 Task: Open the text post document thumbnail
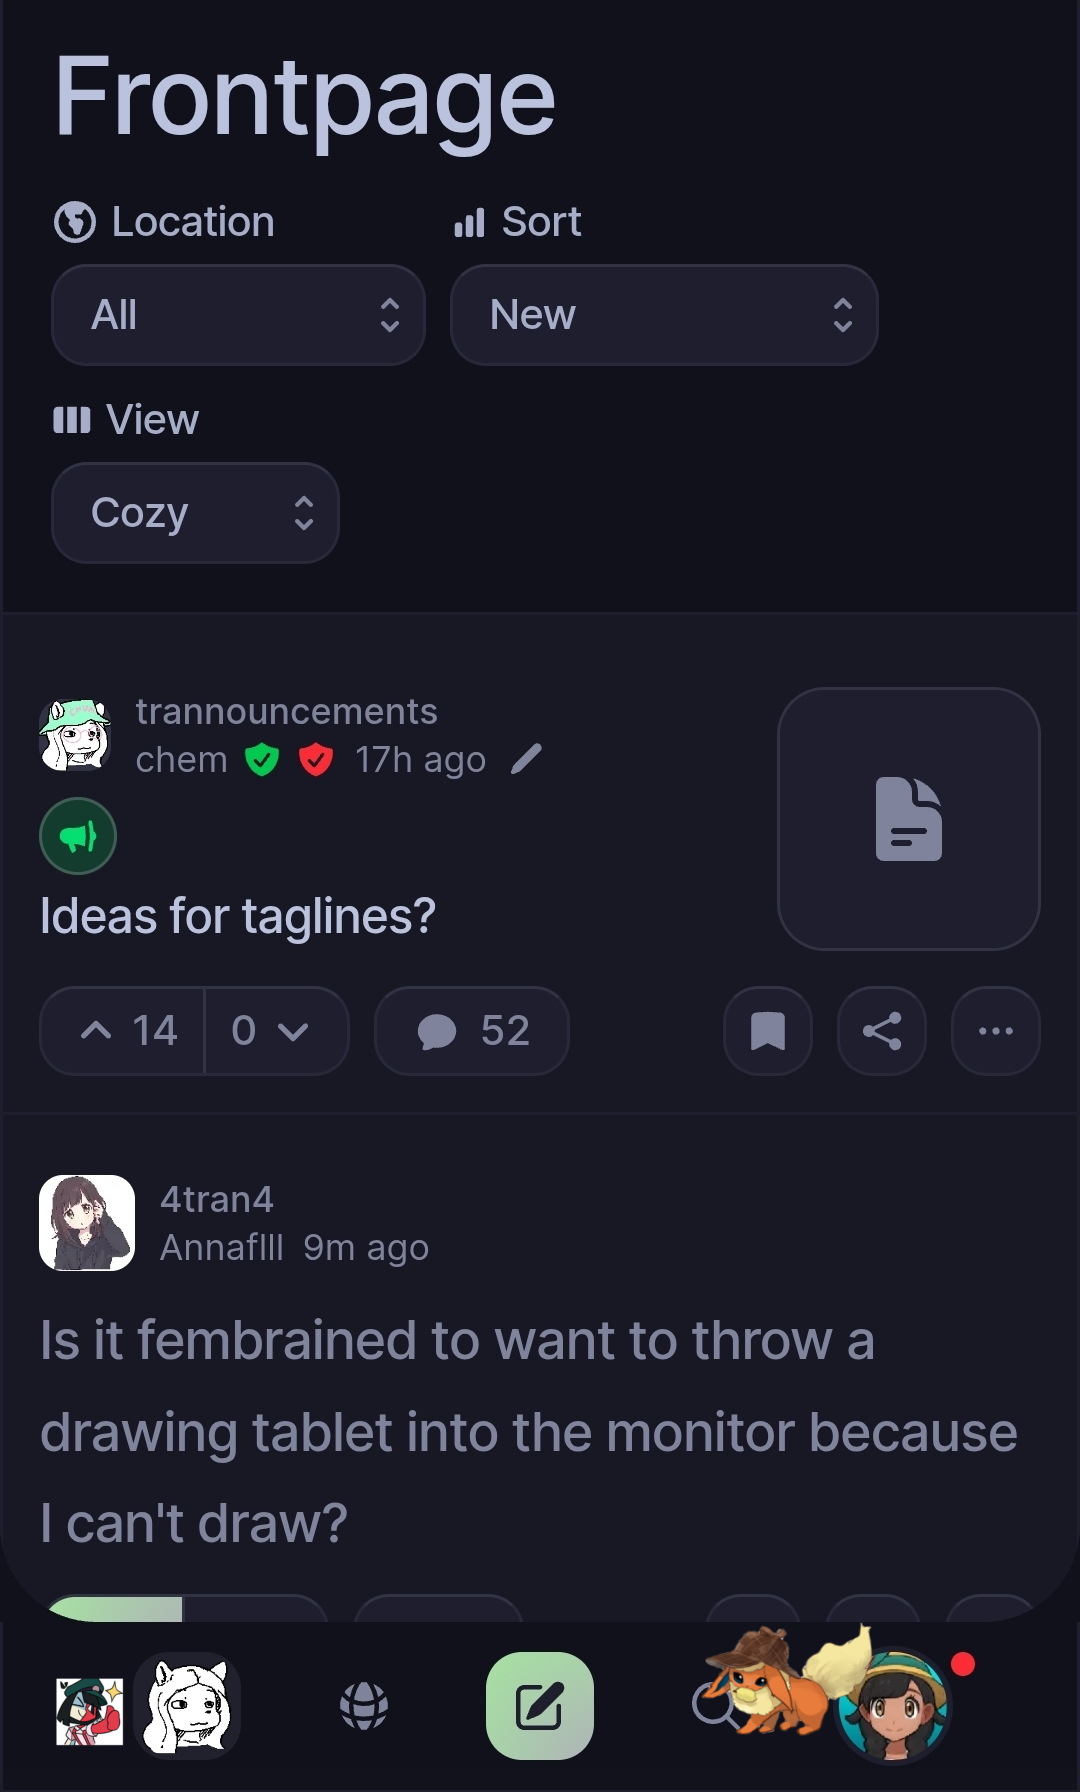[908, 819]
